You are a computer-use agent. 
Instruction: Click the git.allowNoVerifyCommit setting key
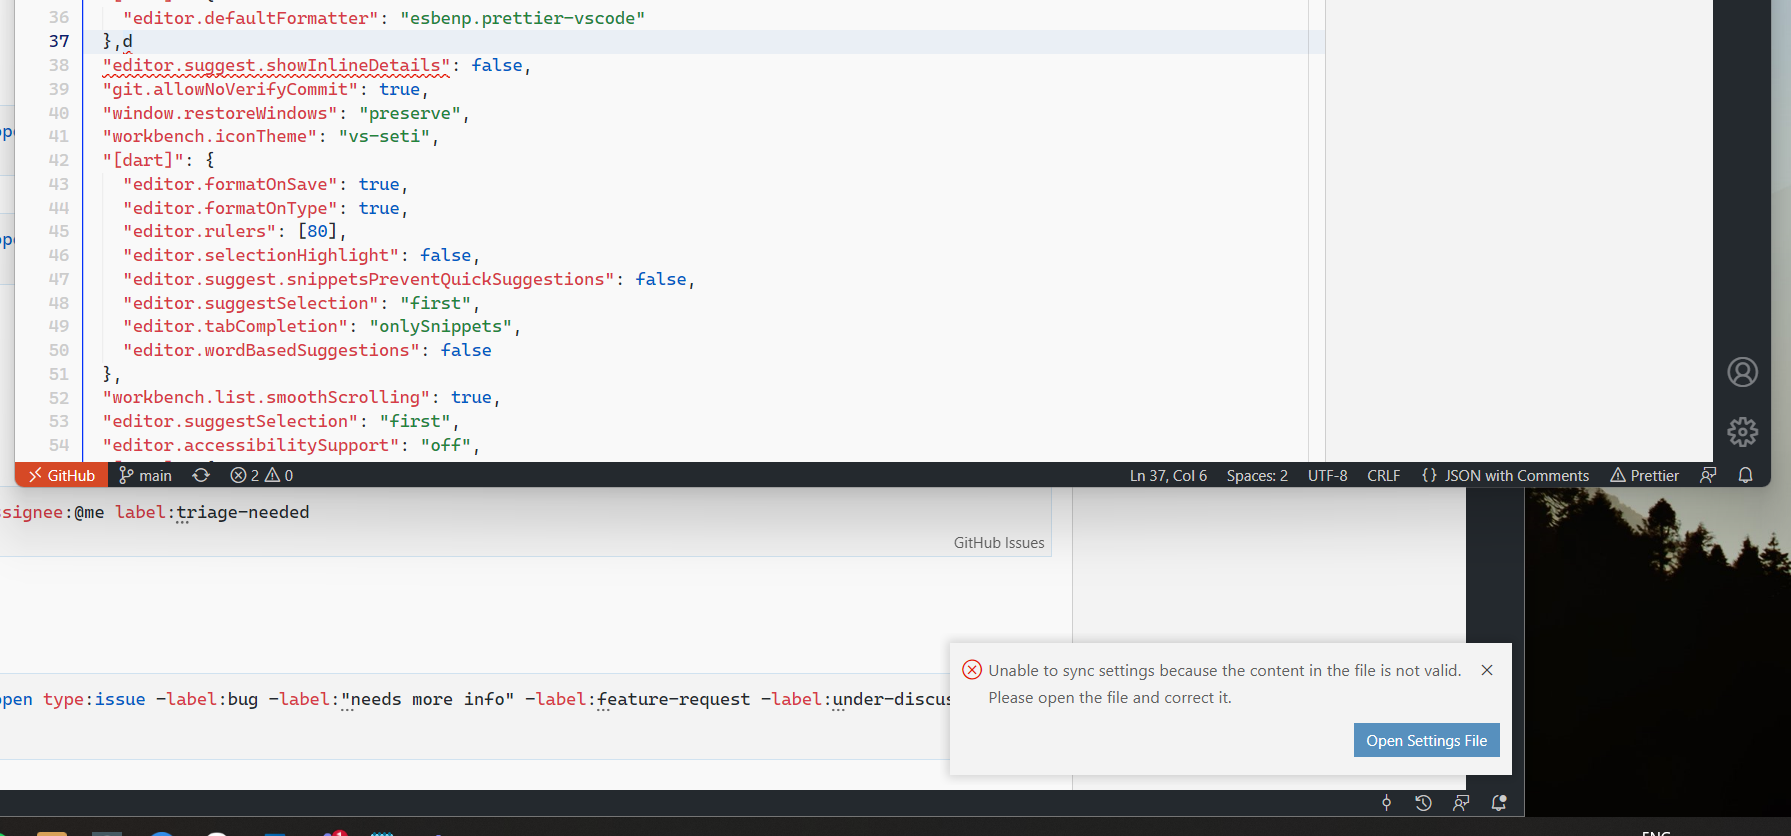230,89
